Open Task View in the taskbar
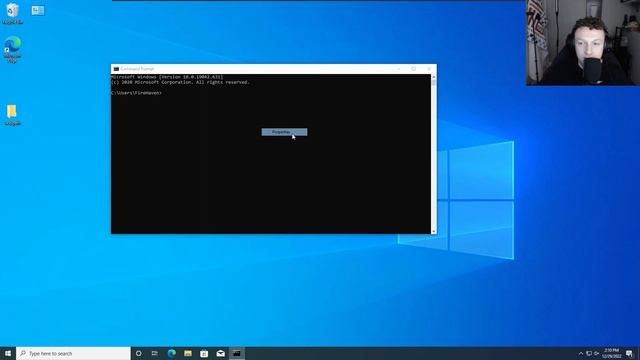This screenshot has width=640, height=360. tap(155, 353)
